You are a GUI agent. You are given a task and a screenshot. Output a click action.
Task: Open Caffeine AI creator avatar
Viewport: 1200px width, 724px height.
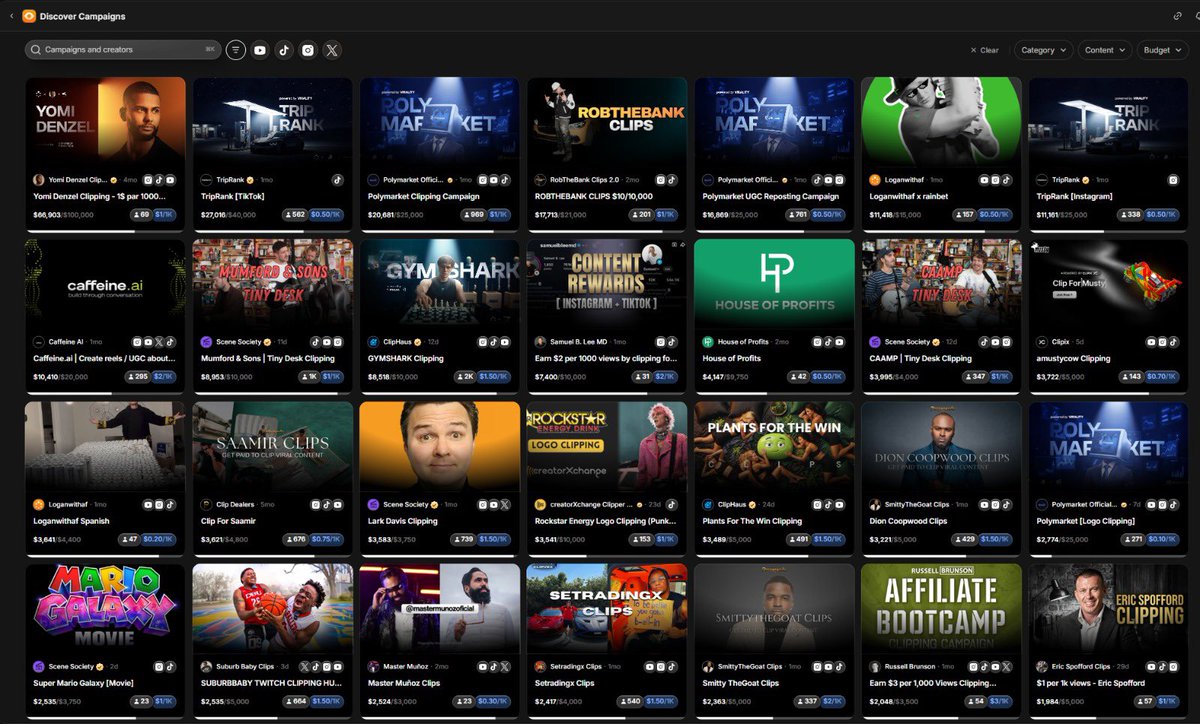tap(38, 342)
